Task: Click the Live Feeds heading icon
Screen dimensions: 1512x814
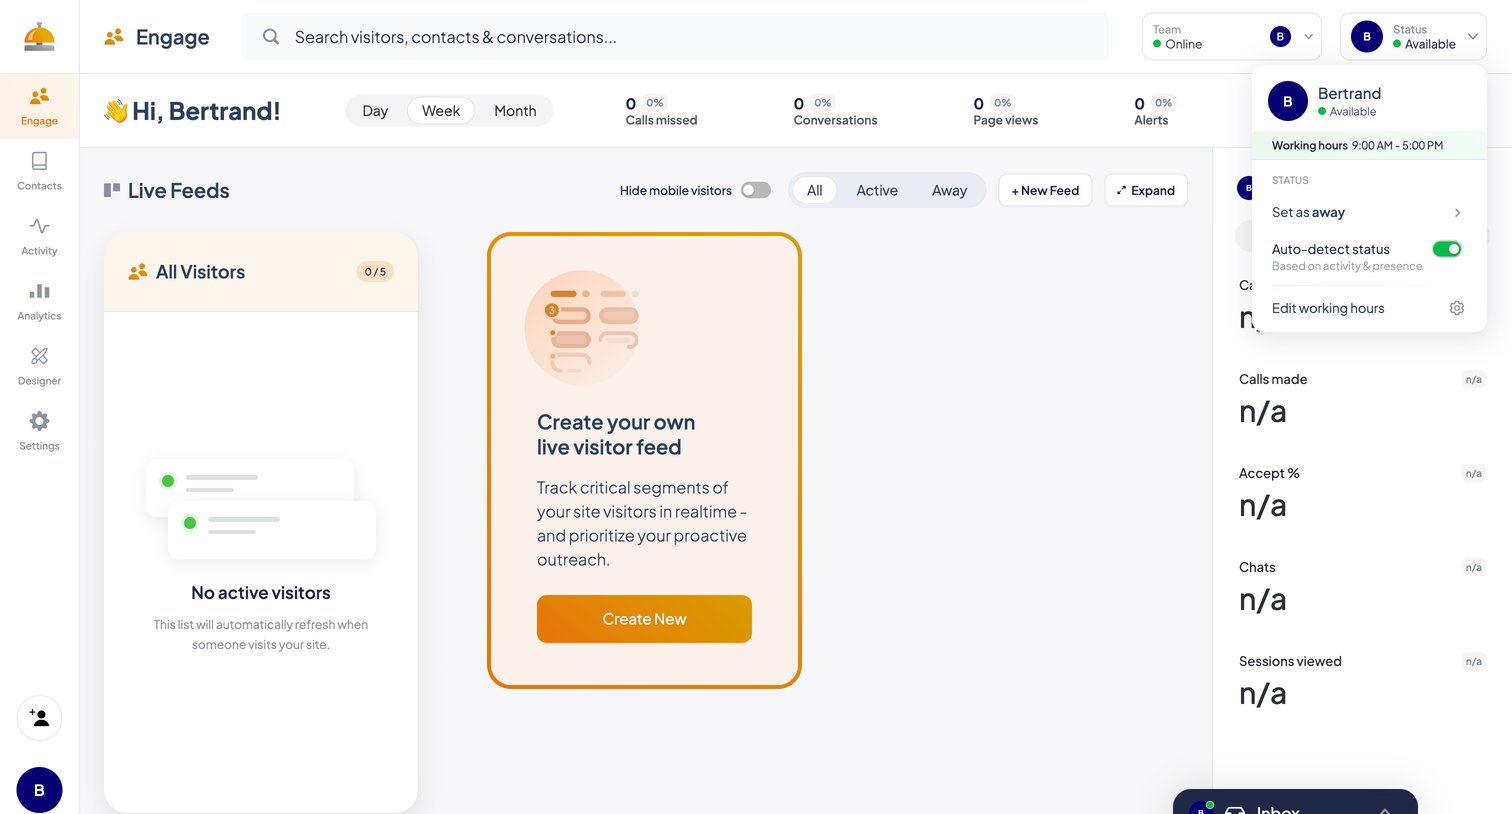Action: (x=112, y=190)
